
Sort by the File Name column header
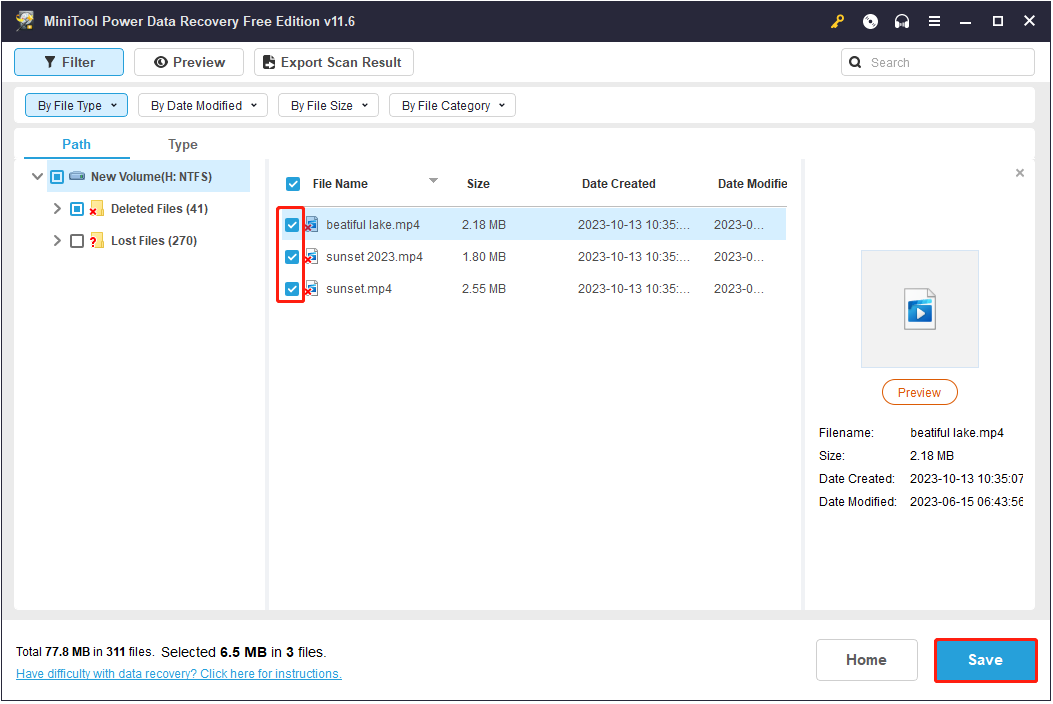pos(340,184)
